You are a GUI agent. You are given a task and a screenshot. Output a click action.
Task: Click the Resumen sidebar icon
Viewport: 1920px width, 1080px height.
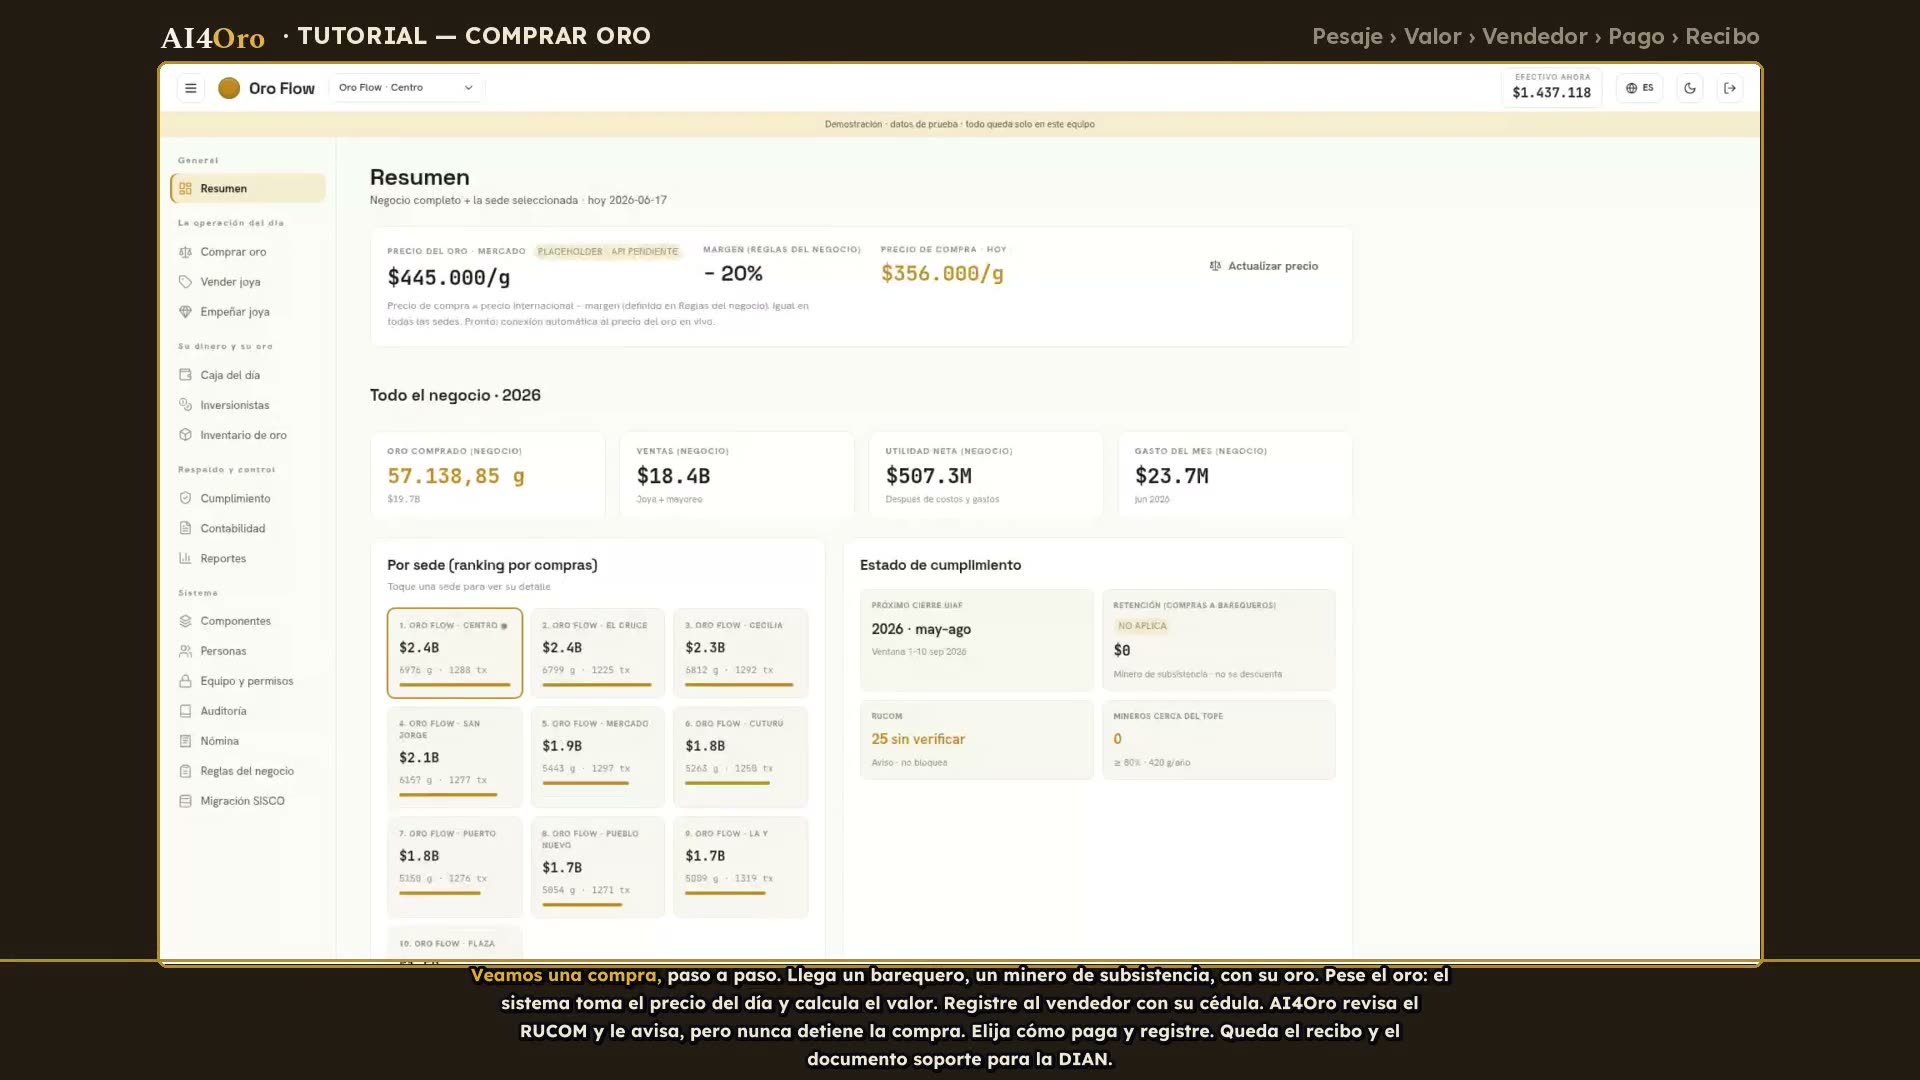[x=185, y=188]
